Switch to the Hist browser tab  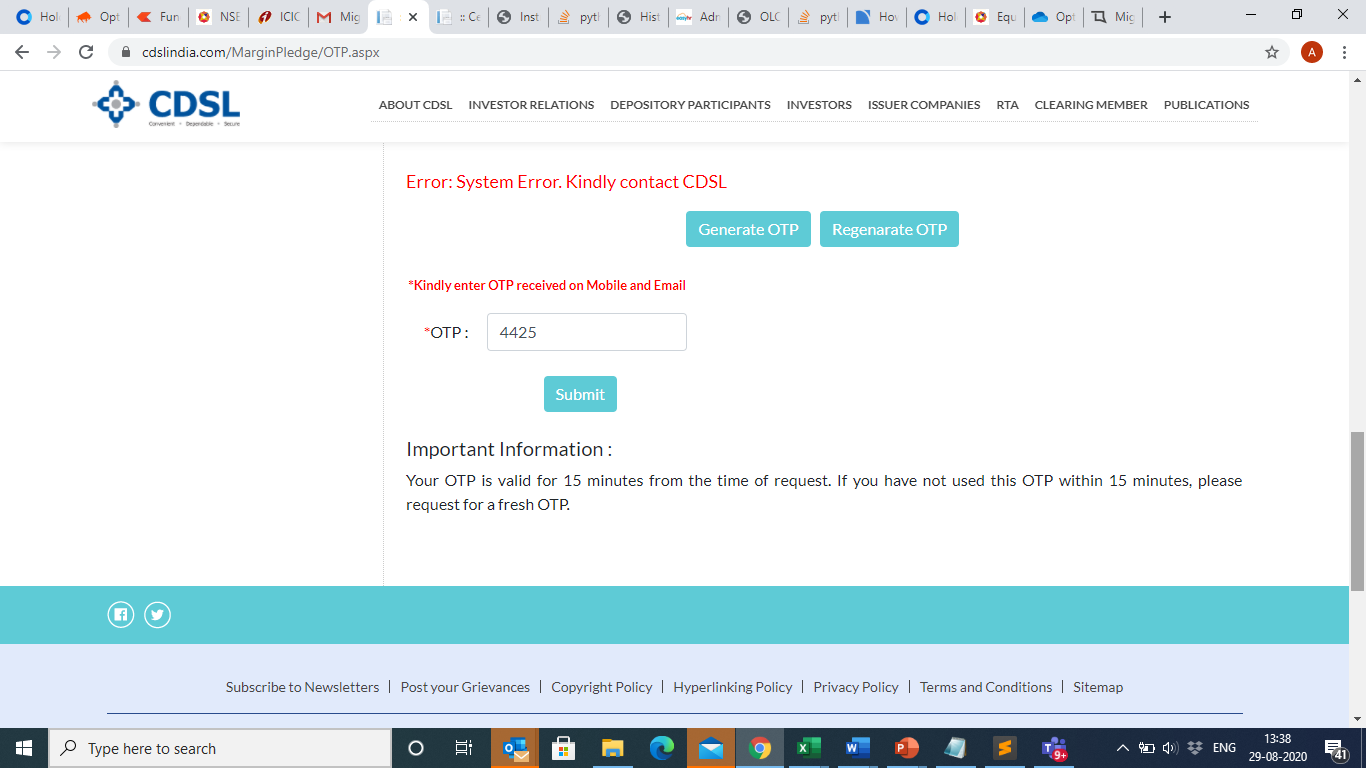[638, 17]
